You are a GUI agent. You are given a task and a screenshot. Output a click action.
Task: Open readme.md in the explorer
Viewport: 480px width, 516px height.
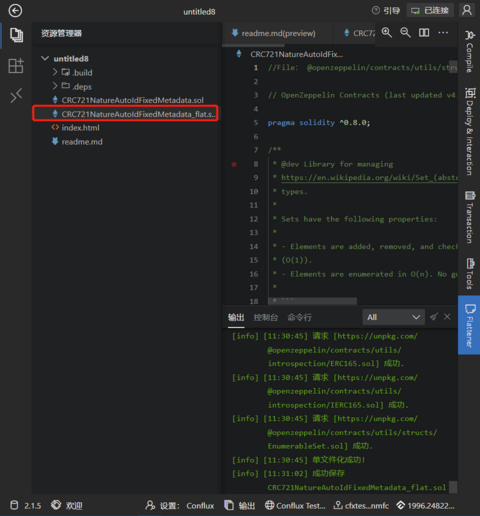point(77,142)
